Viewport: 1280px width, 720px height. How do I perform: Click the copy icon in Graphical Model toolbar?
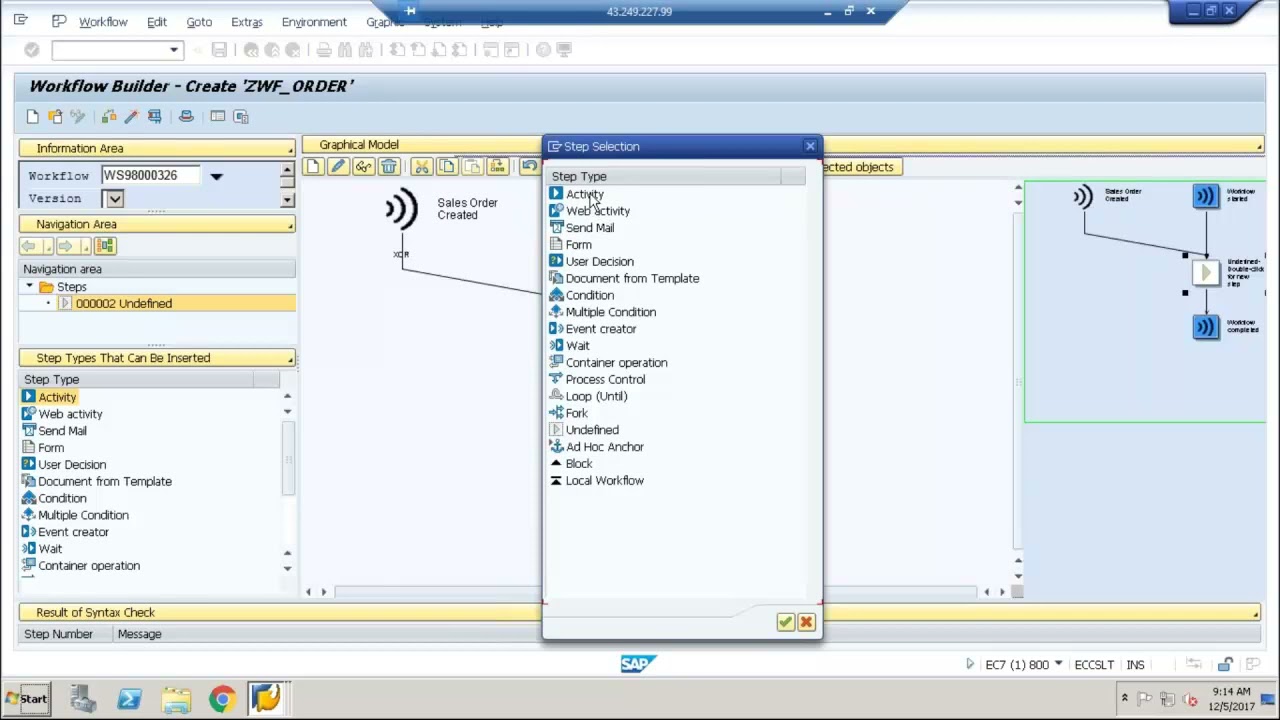[446, 167]
